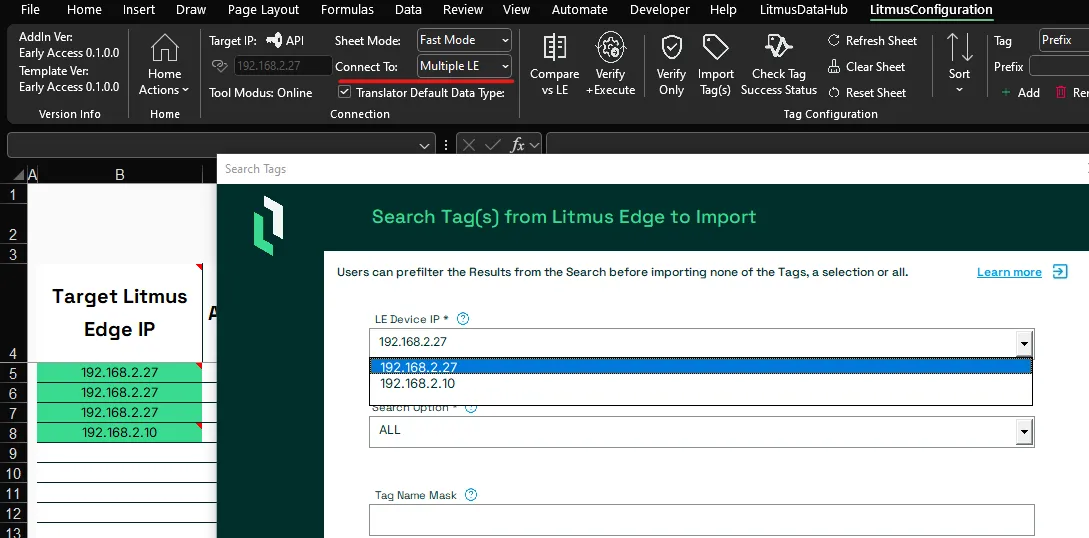Click the formula bar options dots

446,145
